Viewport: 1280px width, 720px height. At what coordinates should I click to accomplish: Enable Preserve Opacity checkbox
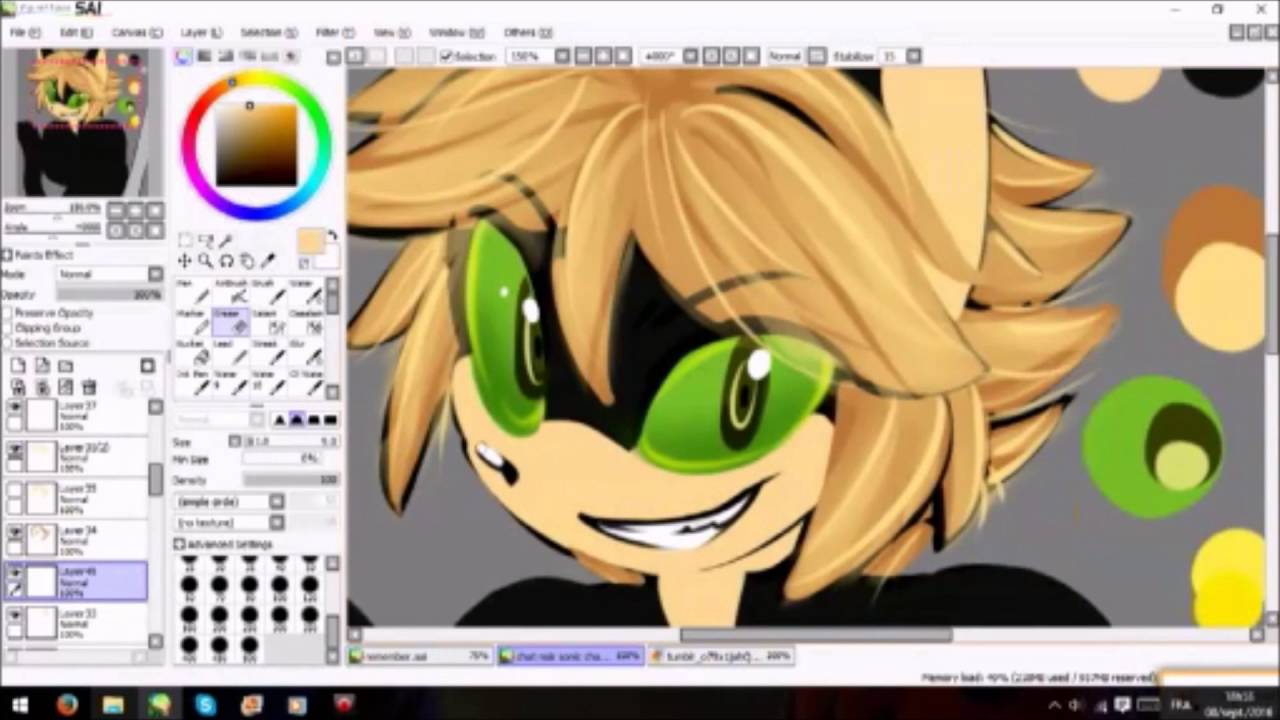pos(8,313)
